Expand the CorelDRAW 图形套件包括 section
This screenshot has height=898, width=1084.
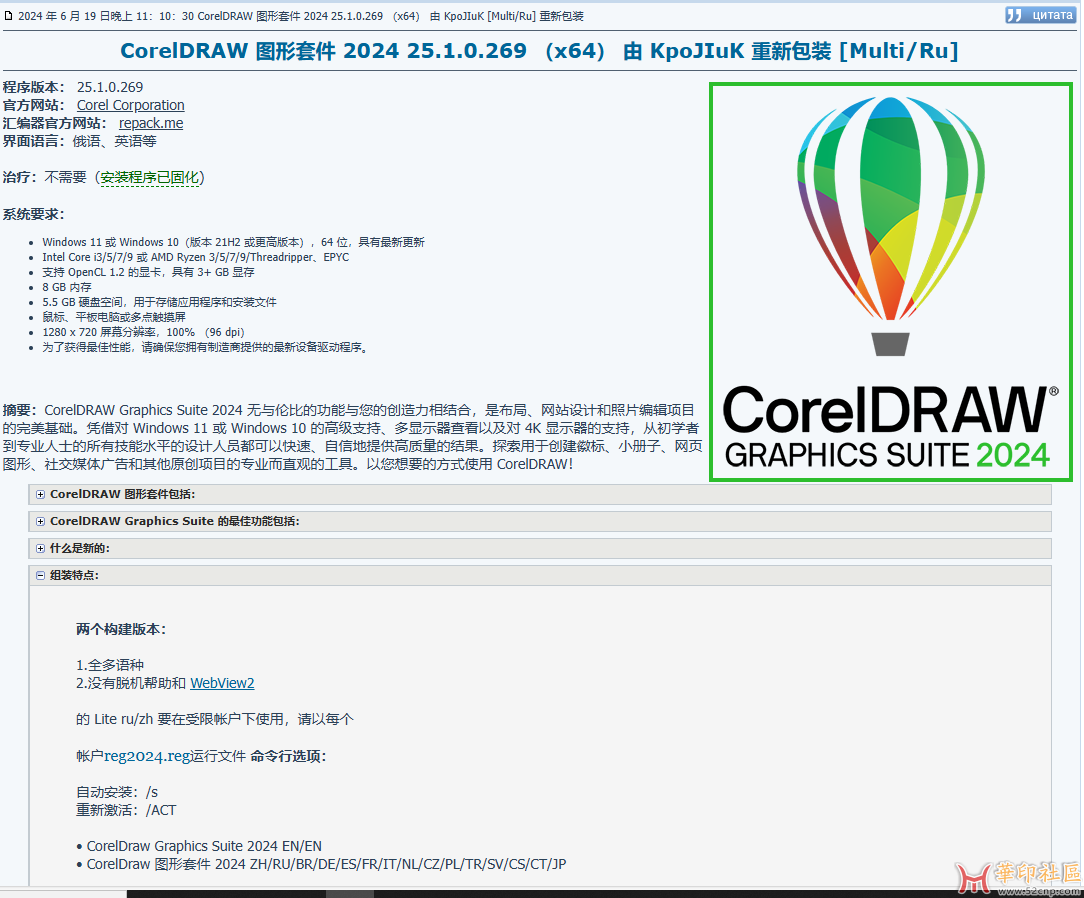(122, 494)
